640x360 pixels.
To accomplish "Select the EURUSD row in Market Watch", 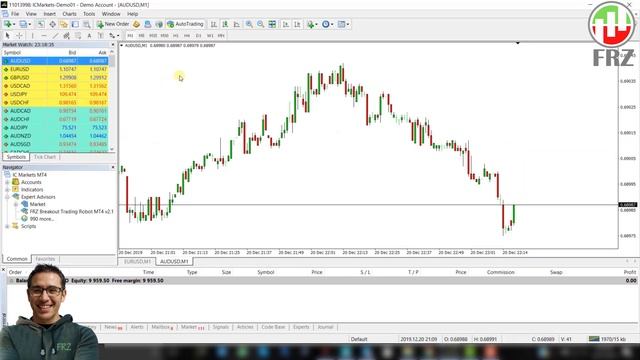I will pyautogui.click(x=55, y=69).
